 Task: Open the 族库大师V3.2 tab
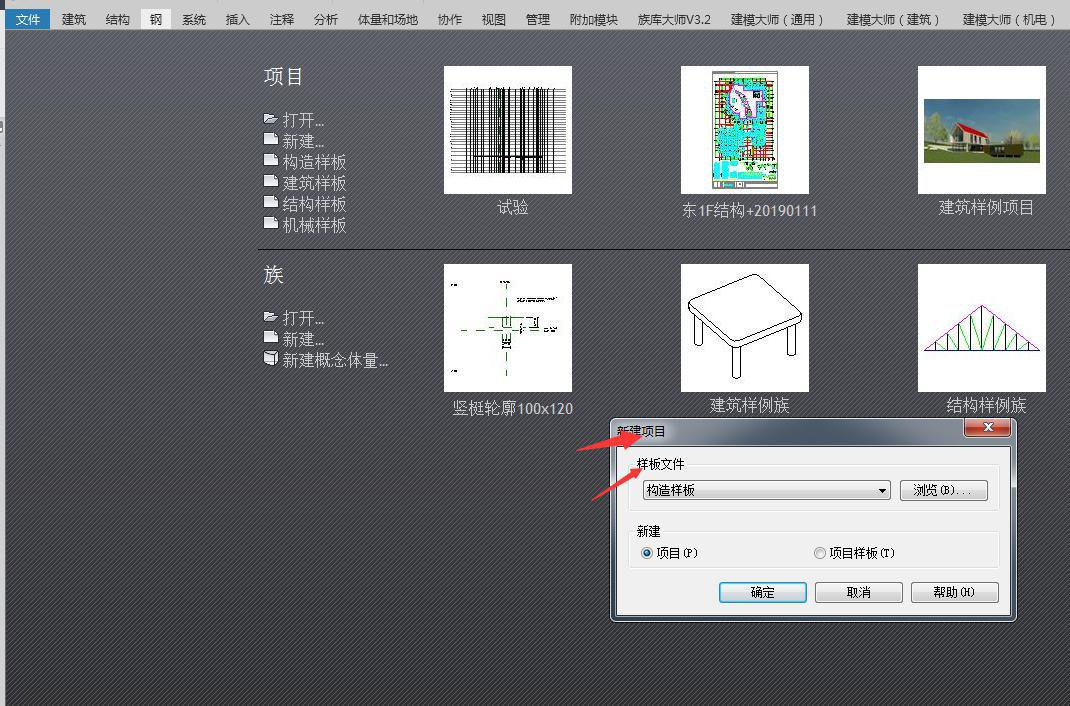click(x=674, y=19)
